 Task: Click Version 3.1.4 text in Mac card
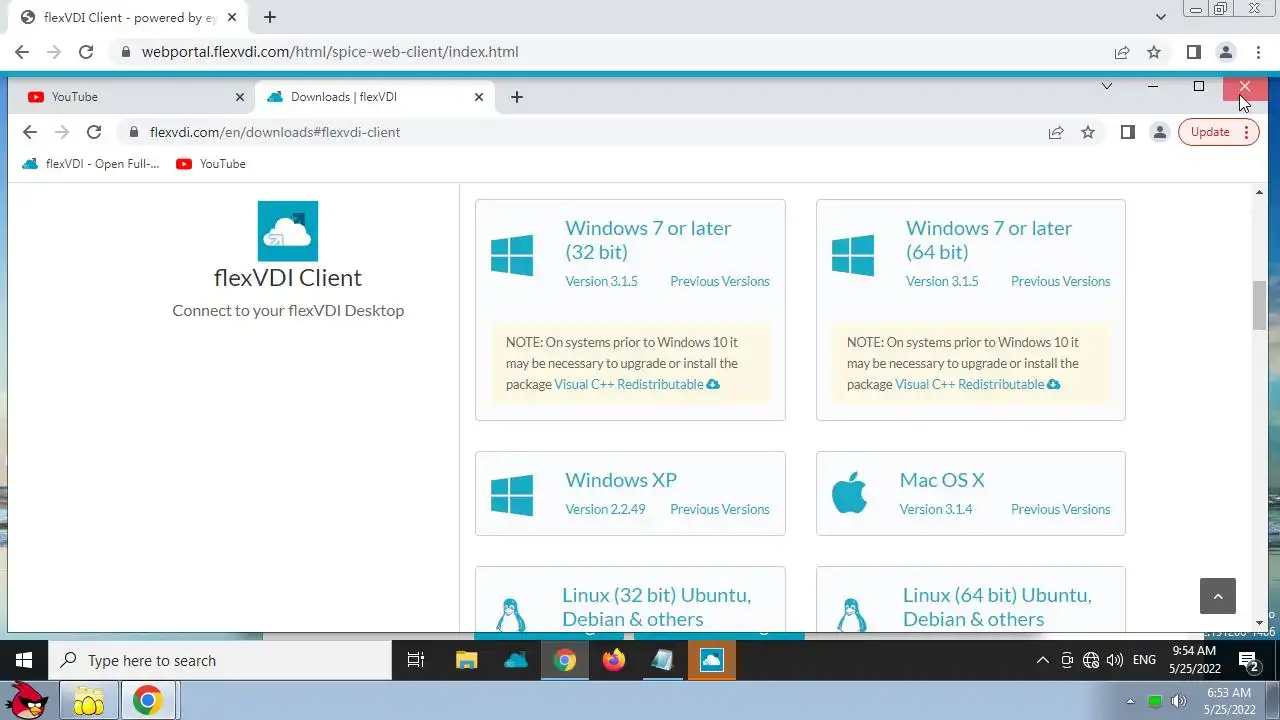pyautogui.click(x=936, y=509)
